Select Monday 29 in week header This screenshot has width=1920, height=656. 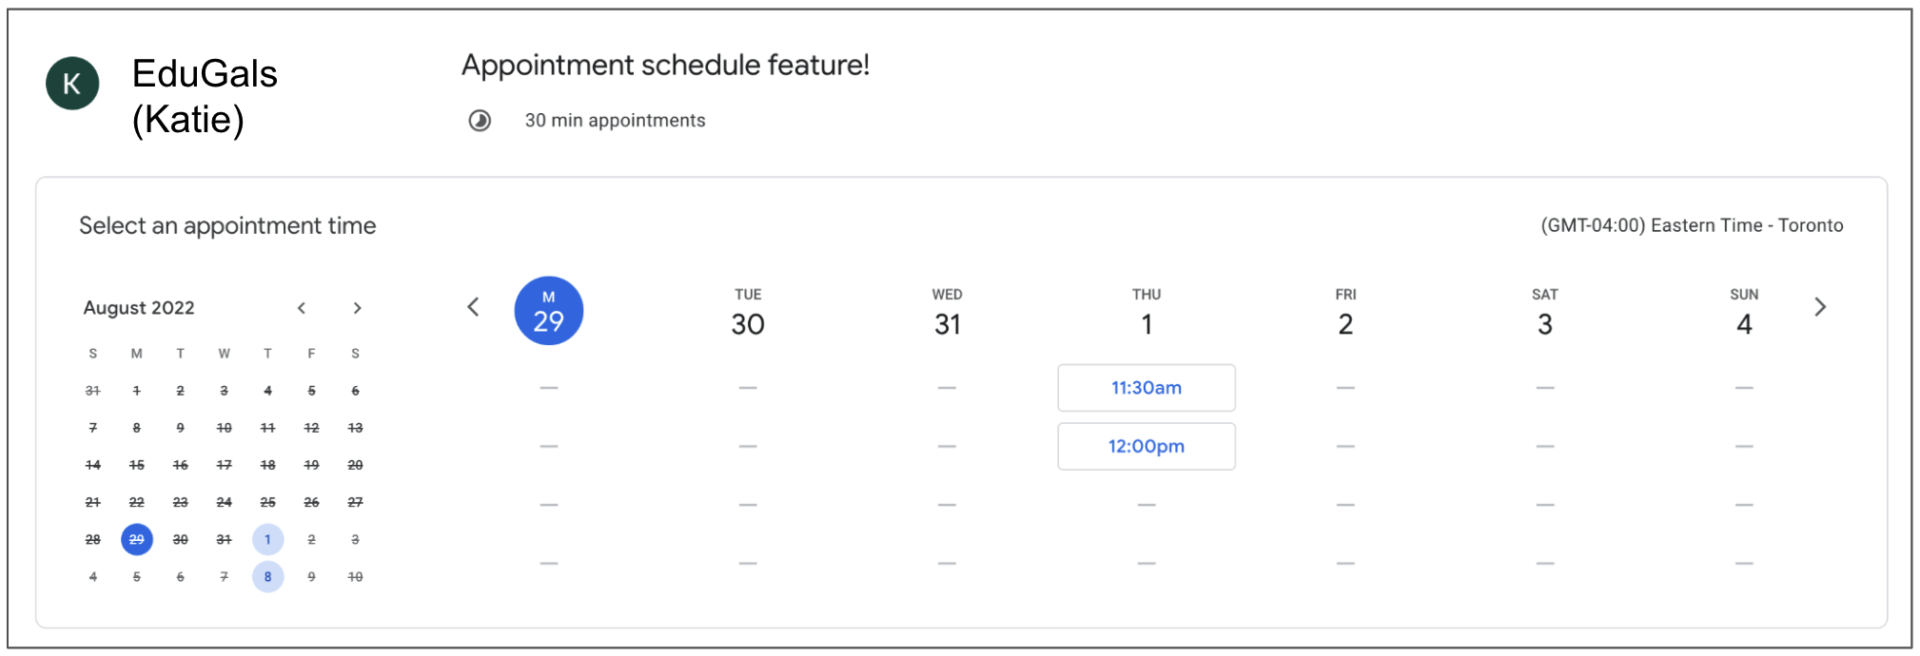(x=548, y=311)
